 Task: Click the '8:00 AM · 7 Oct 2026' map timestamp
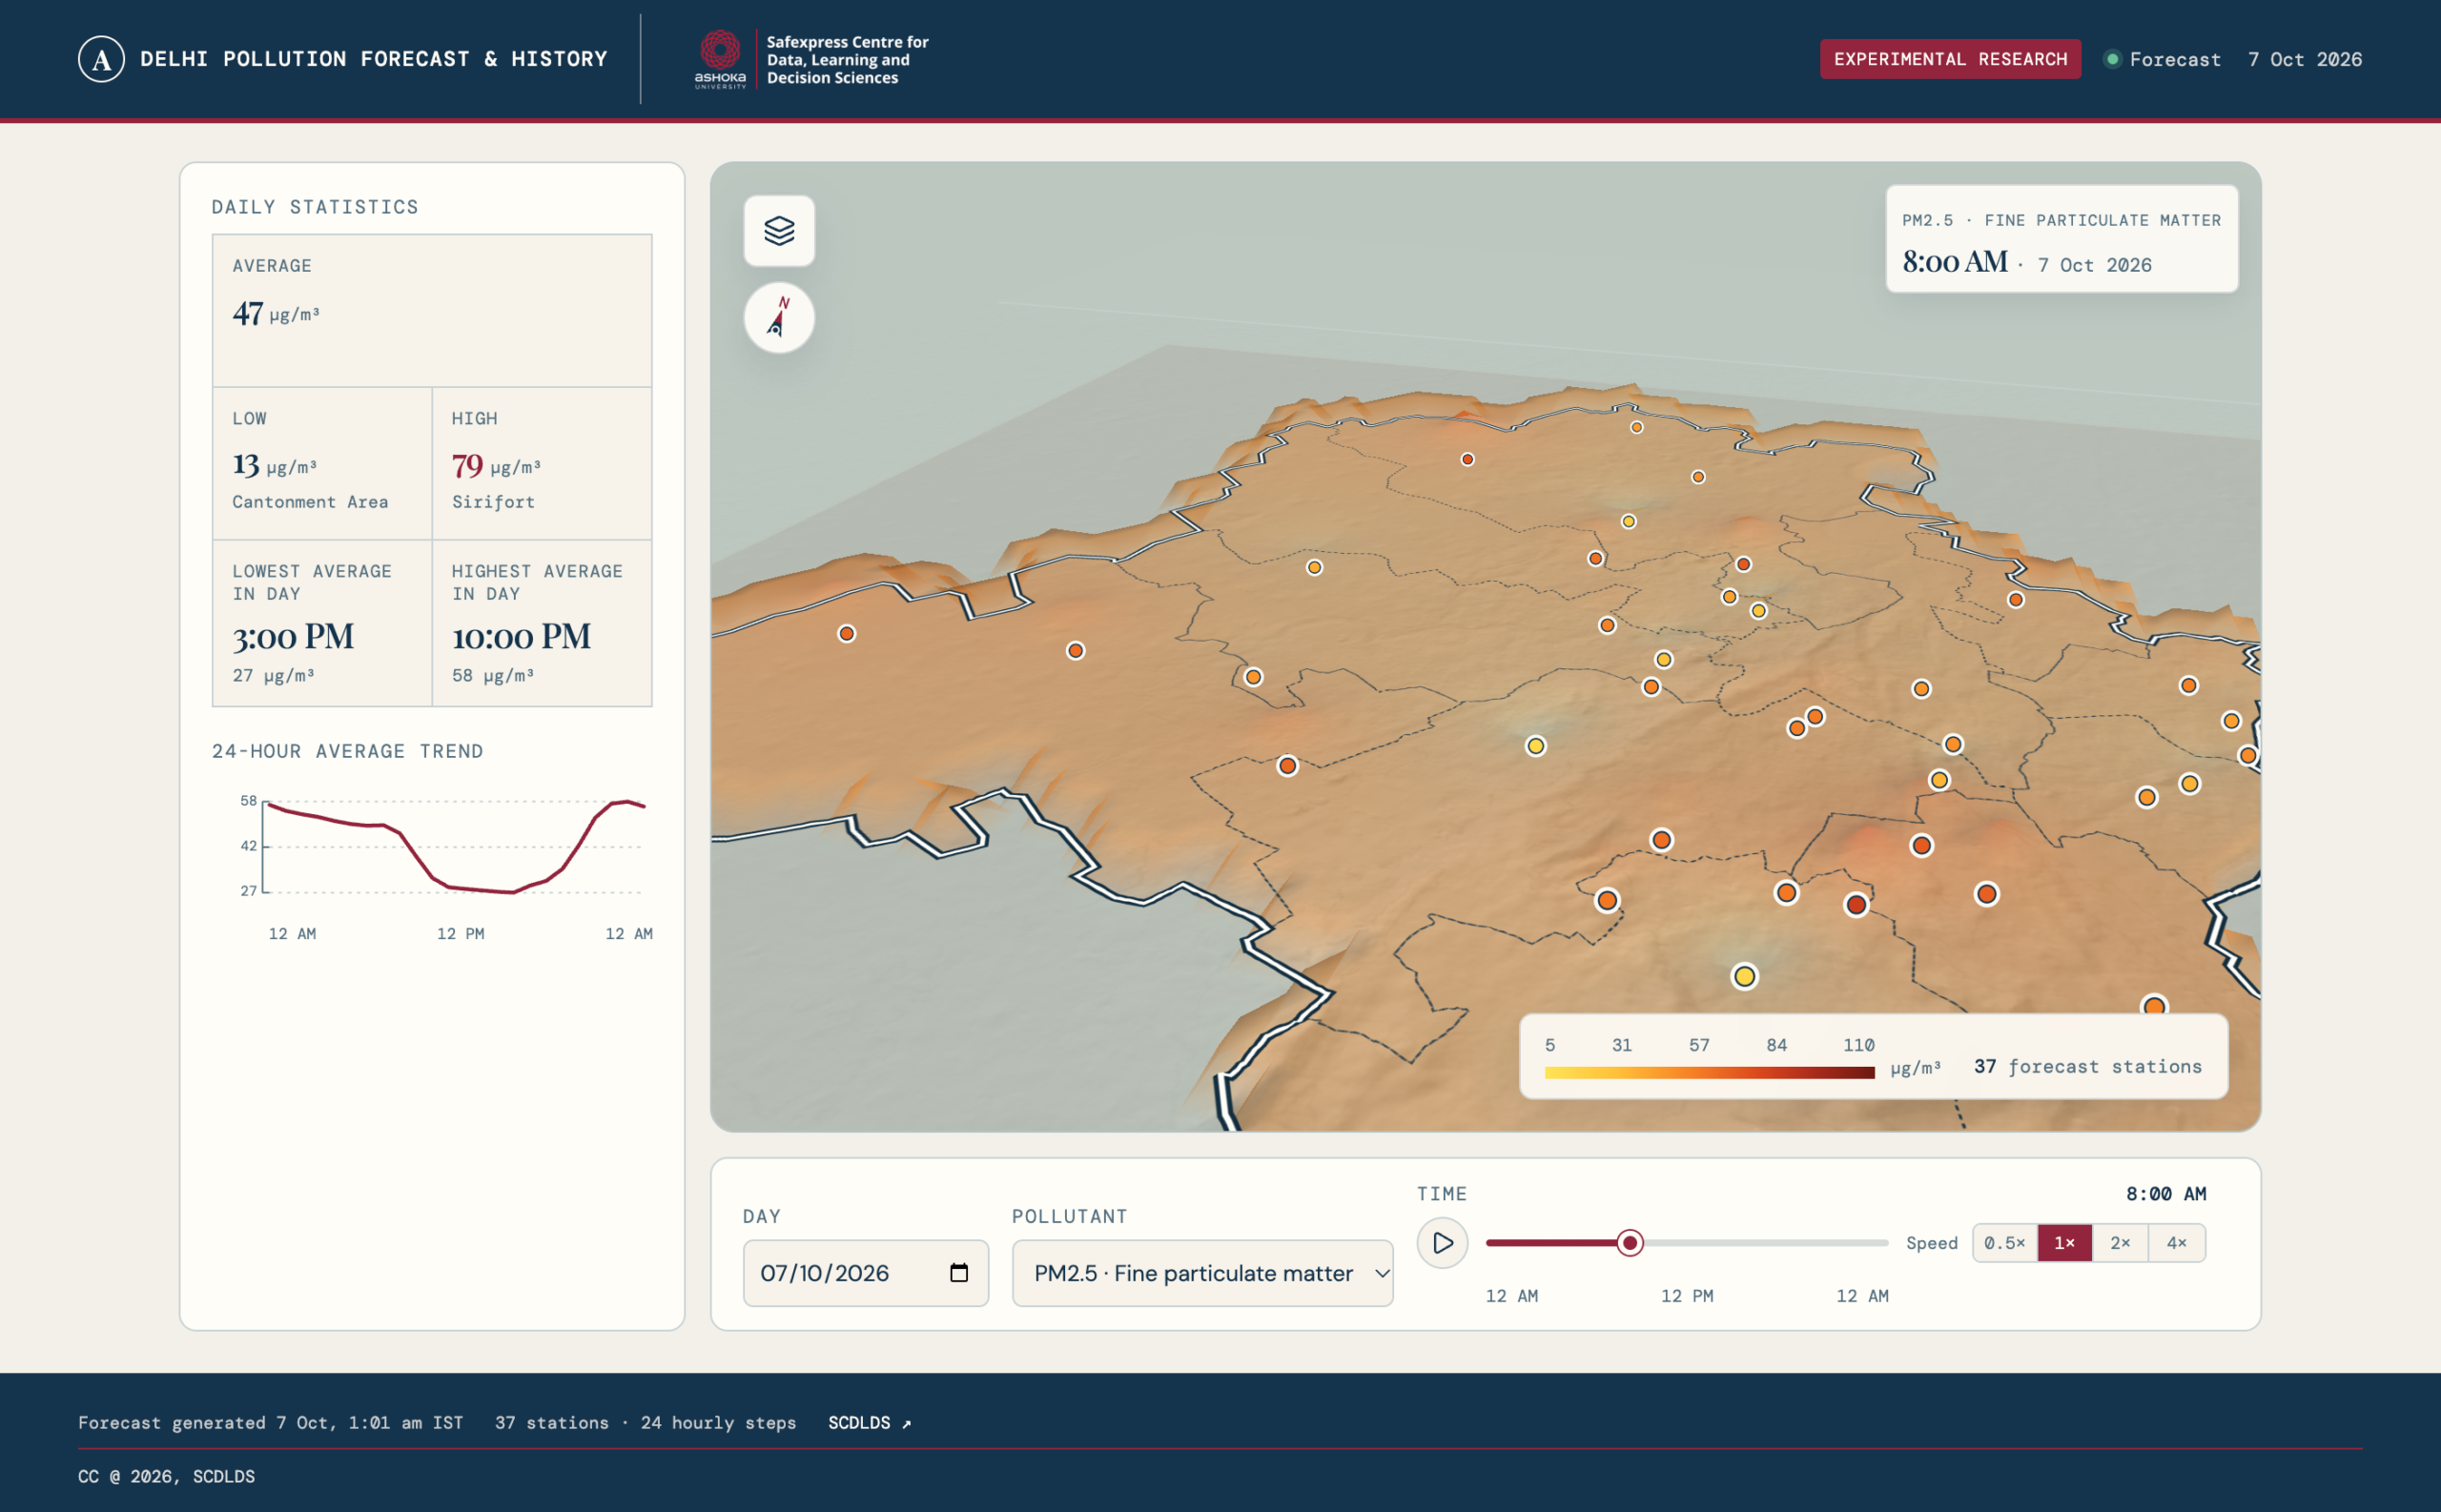pyautogui.click(x=2027, y=263)
